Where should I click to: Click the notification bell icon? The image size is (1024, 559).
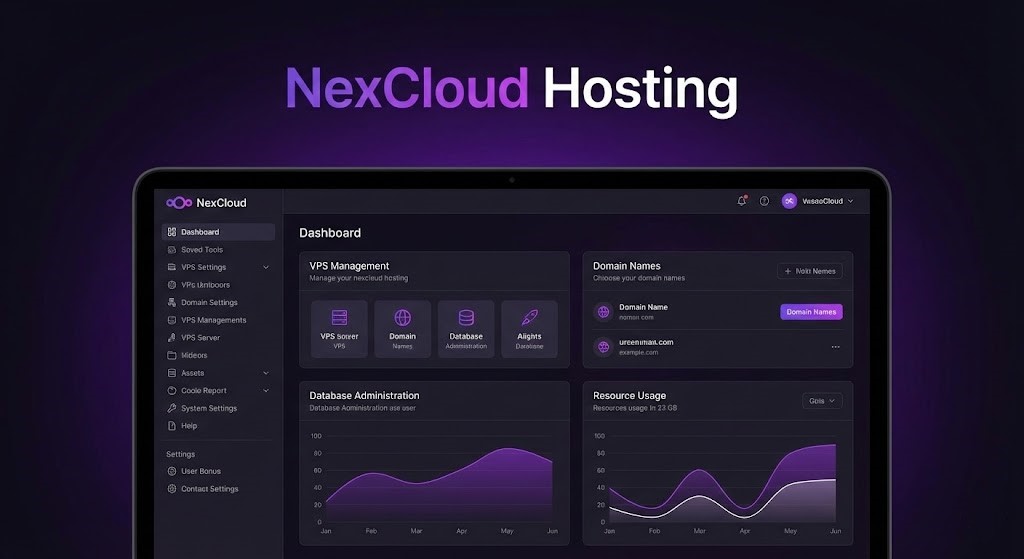[741, 201]
